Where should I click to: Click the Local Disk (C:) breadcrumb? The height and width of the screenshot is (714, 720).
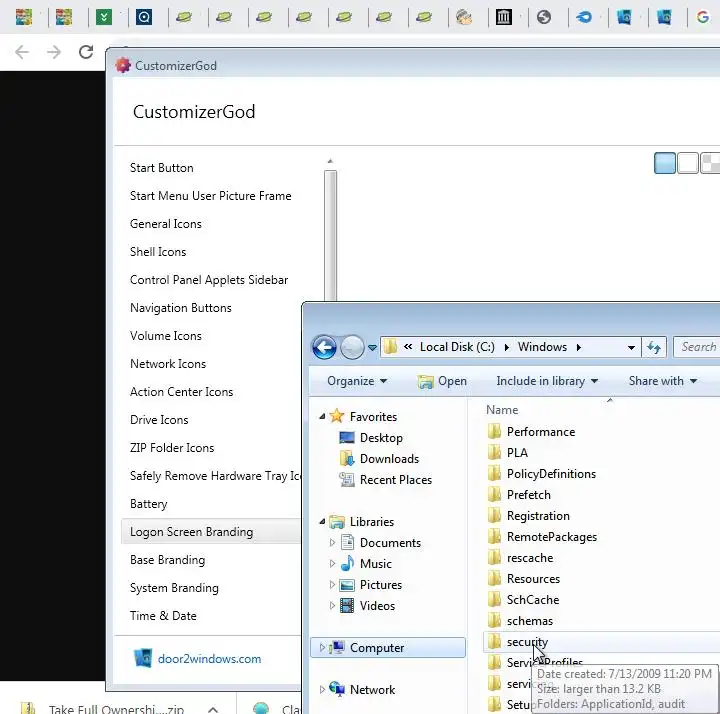[457, 347]
